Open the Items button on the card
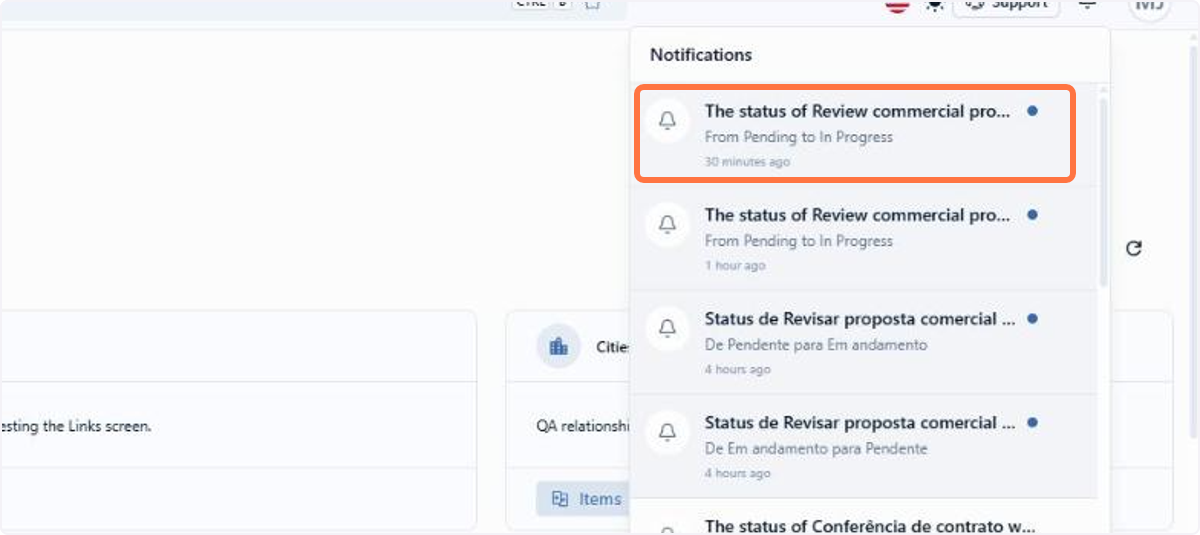1200x535 pixels. (x=586, y=498)
